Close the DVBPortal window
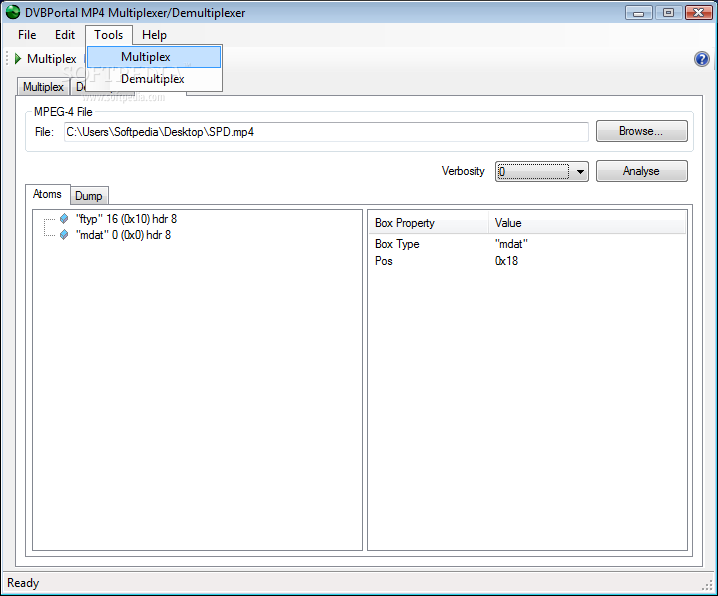This screenshot has height=596, width=718. [x=699, y=13]
